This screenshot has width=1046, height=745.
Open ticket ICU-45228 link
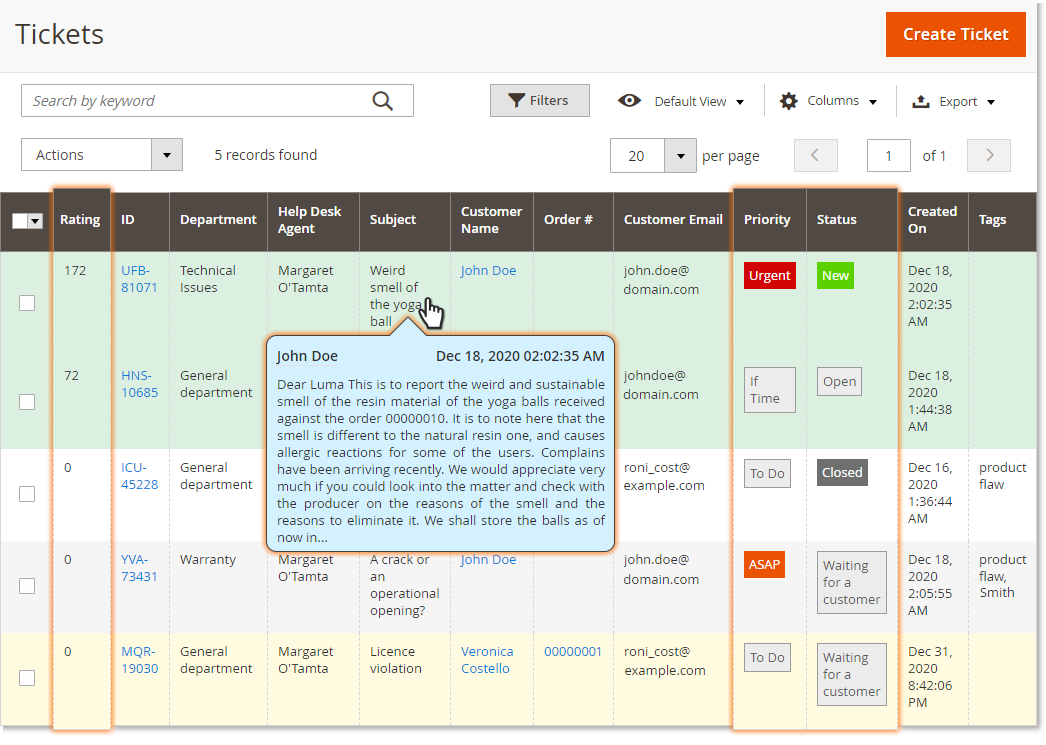click(x=139, y=476)
